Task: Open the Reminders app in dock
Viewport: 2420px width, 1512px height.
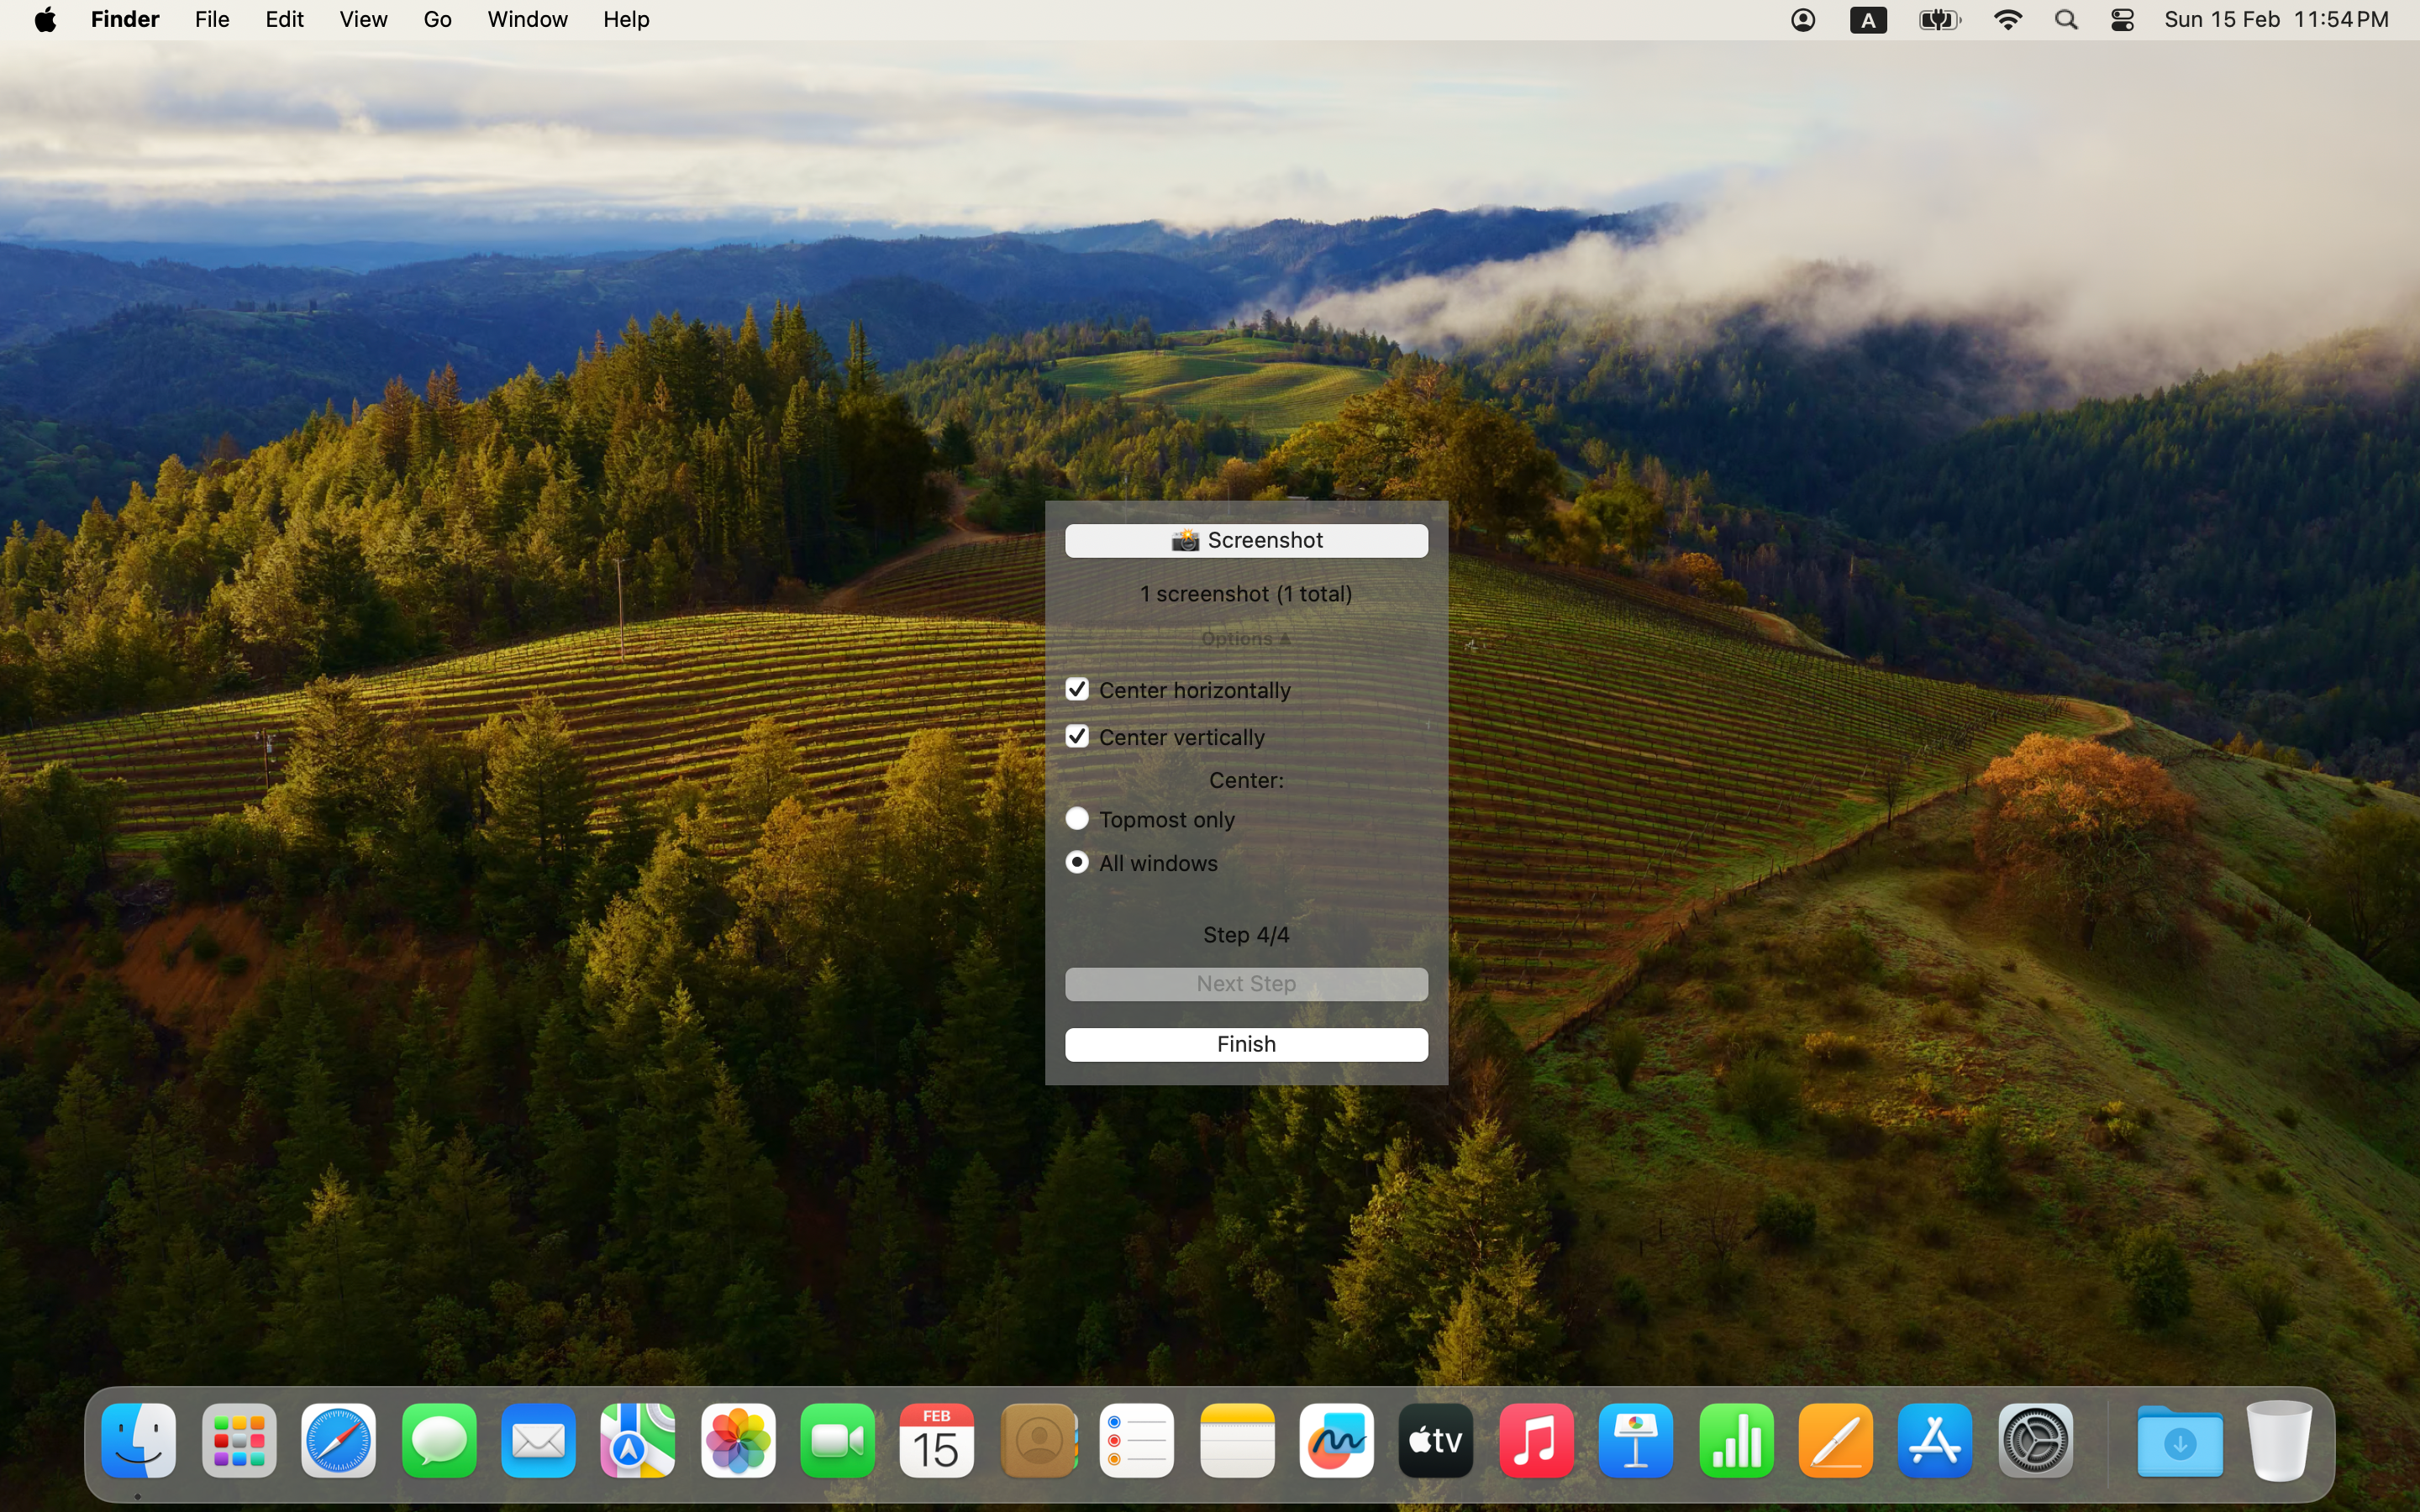Action: point(1136,1441)
